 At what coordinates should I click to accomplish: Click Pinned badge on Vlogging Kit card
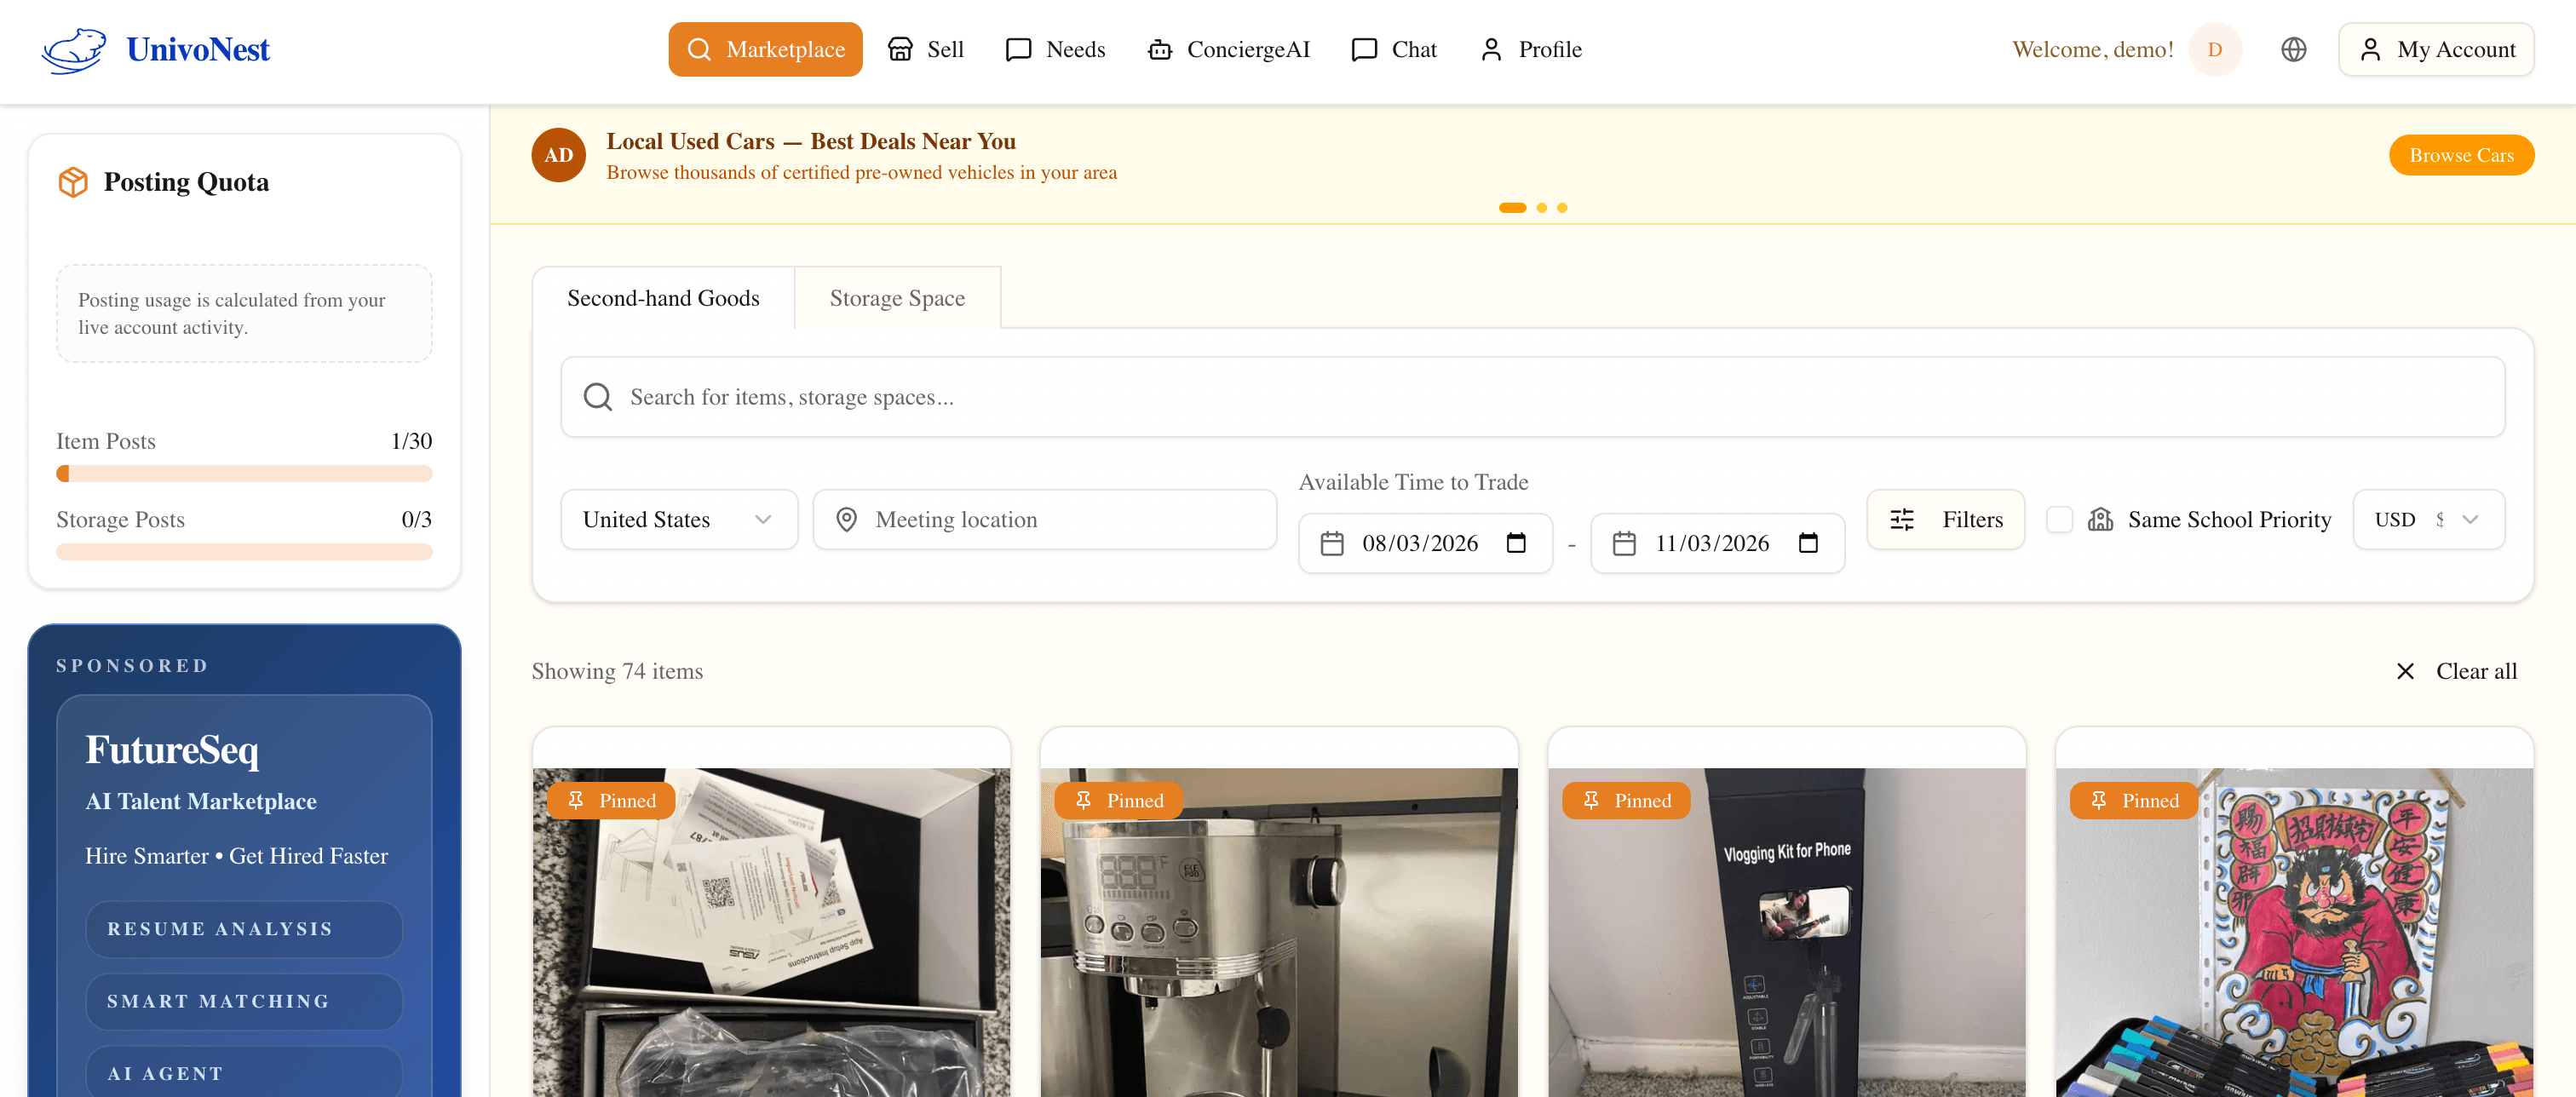pyautogui.click(x=1626, y=801)
